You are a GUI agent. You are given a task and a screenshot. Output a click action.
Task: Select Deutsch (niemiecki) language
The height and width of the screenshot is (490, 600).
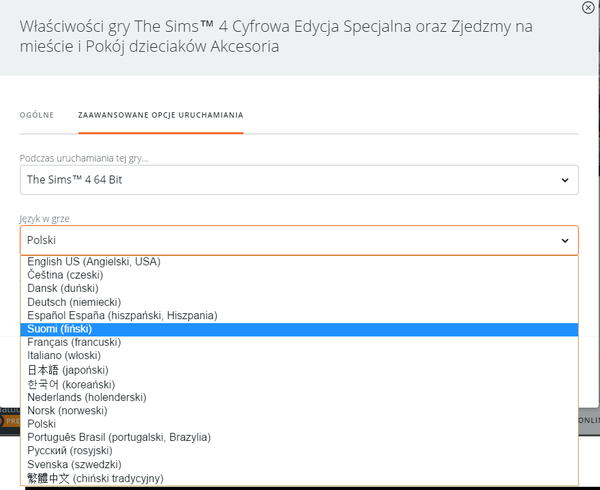[74, 302]
